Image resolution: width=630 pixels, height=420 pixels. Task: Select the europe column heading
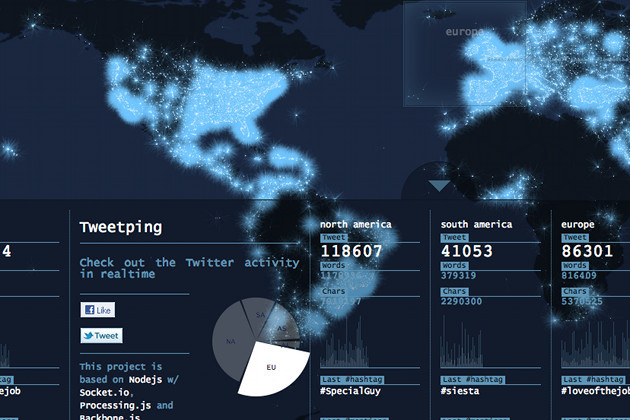click(x=579, y=224)
